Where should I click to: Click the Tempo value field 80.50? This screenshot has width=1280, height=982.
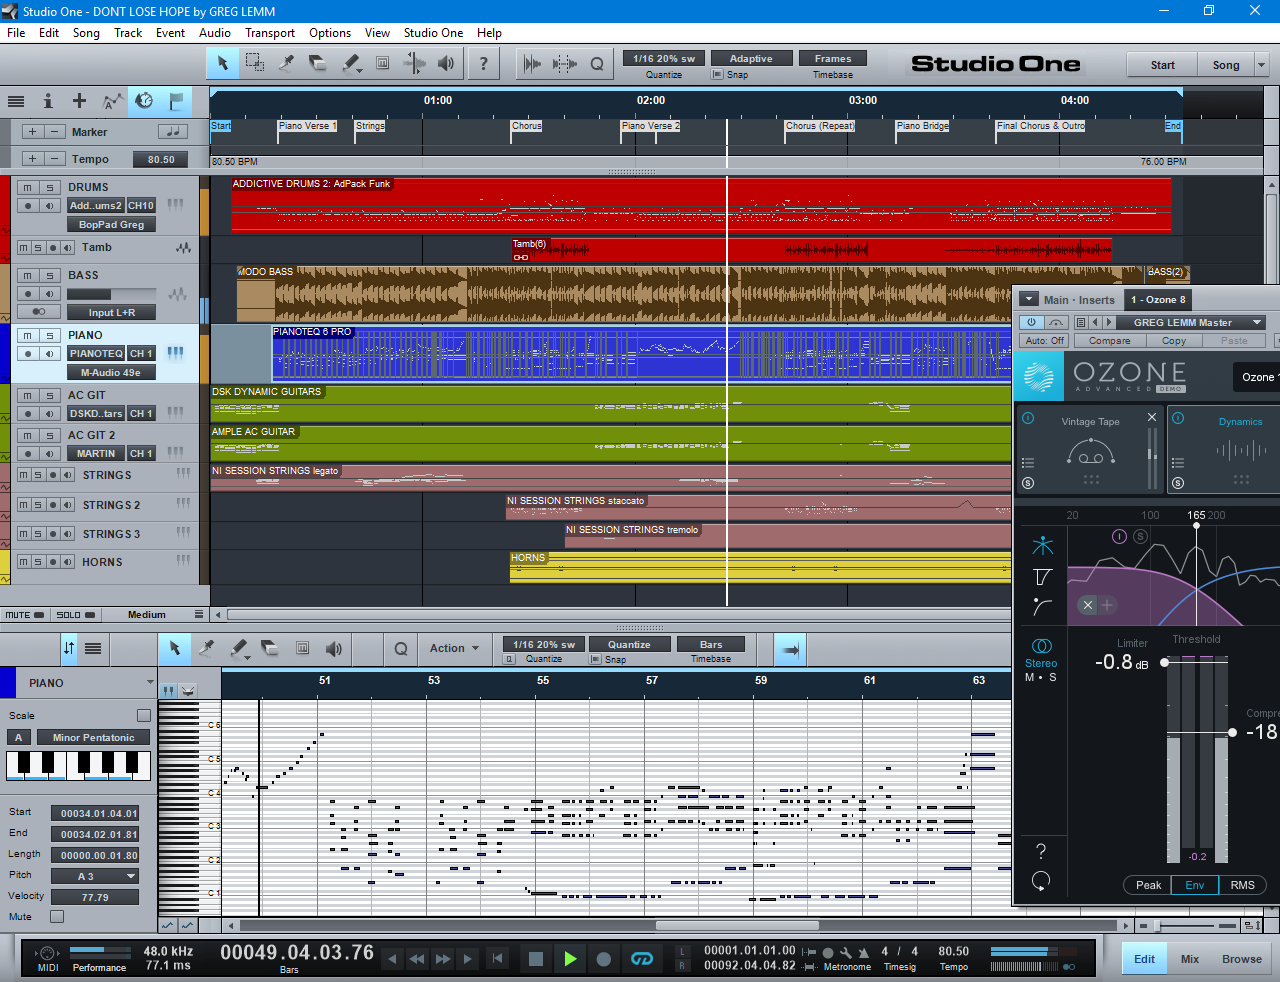pos(161,160)
